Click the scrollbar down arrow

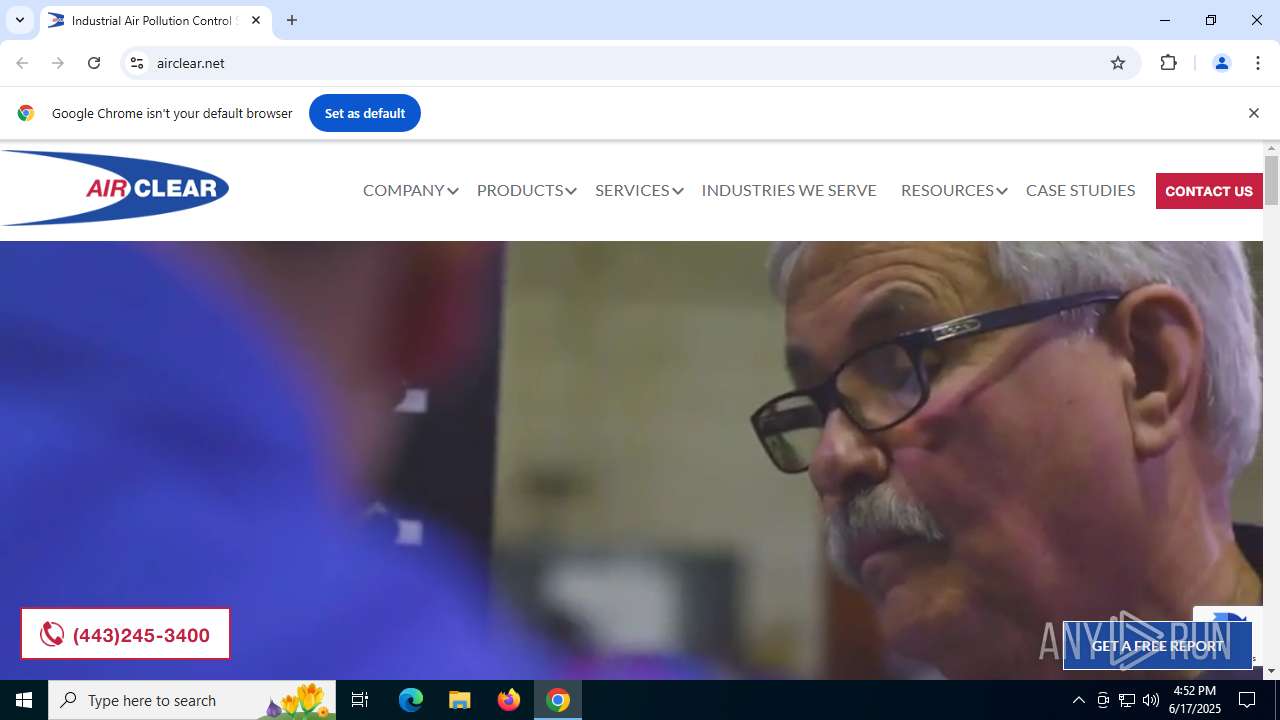click(x=1271, y=671)
